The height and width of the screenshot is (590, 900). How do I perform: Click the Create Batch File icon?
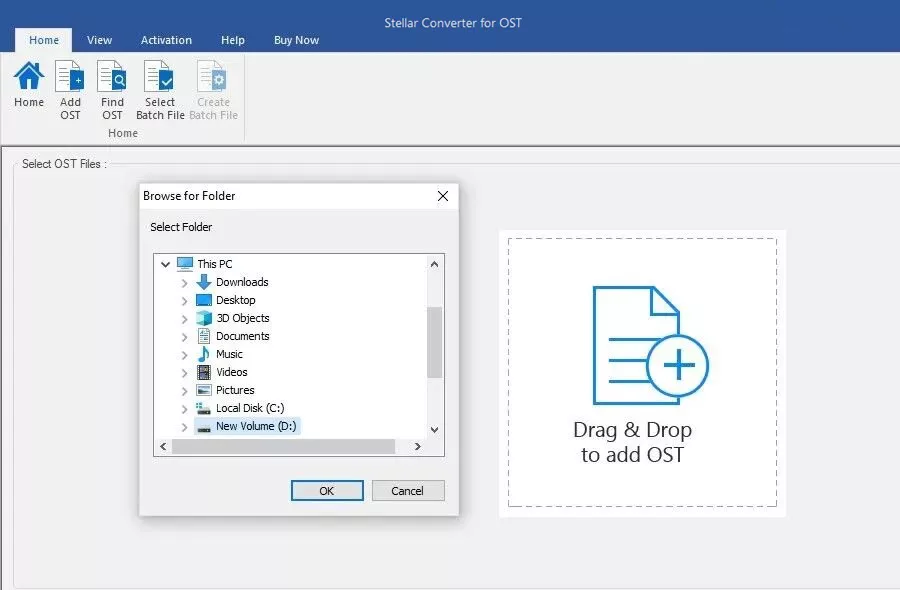[x=212, y=76]
